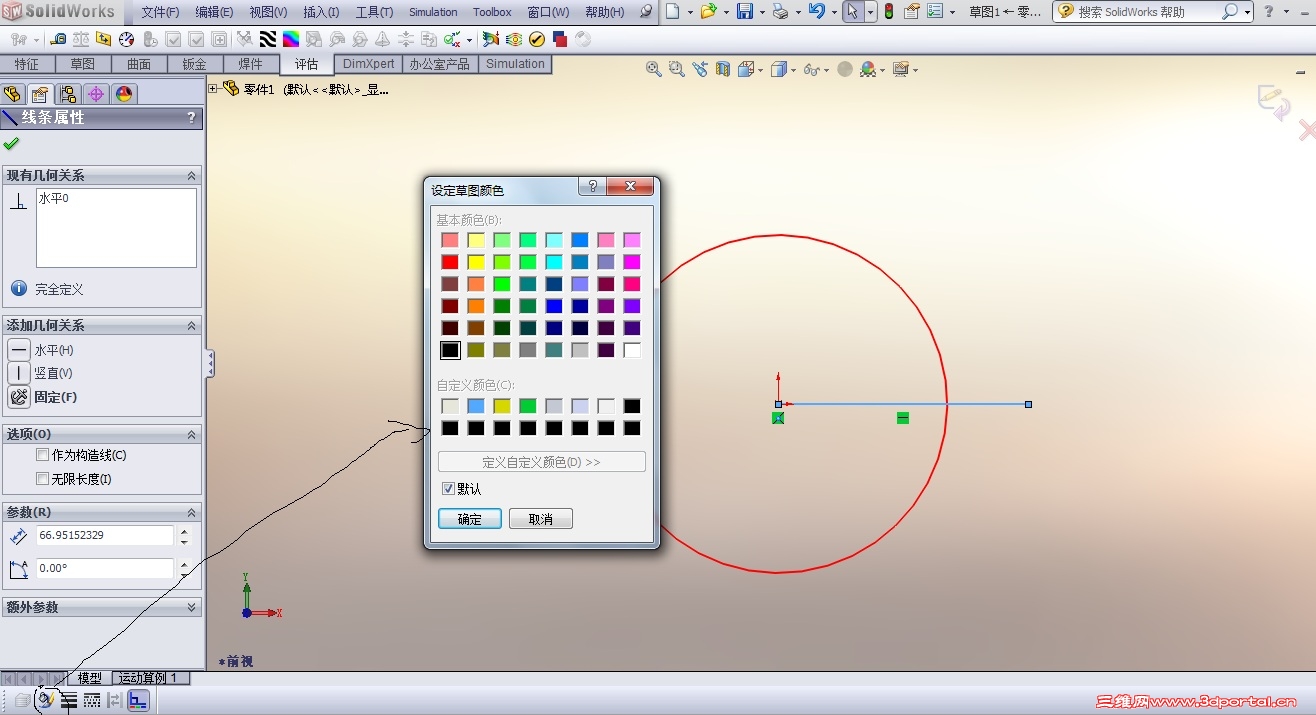Click the Compare Documents red-blue icon
1316x715 pixels.
point(560,40)
